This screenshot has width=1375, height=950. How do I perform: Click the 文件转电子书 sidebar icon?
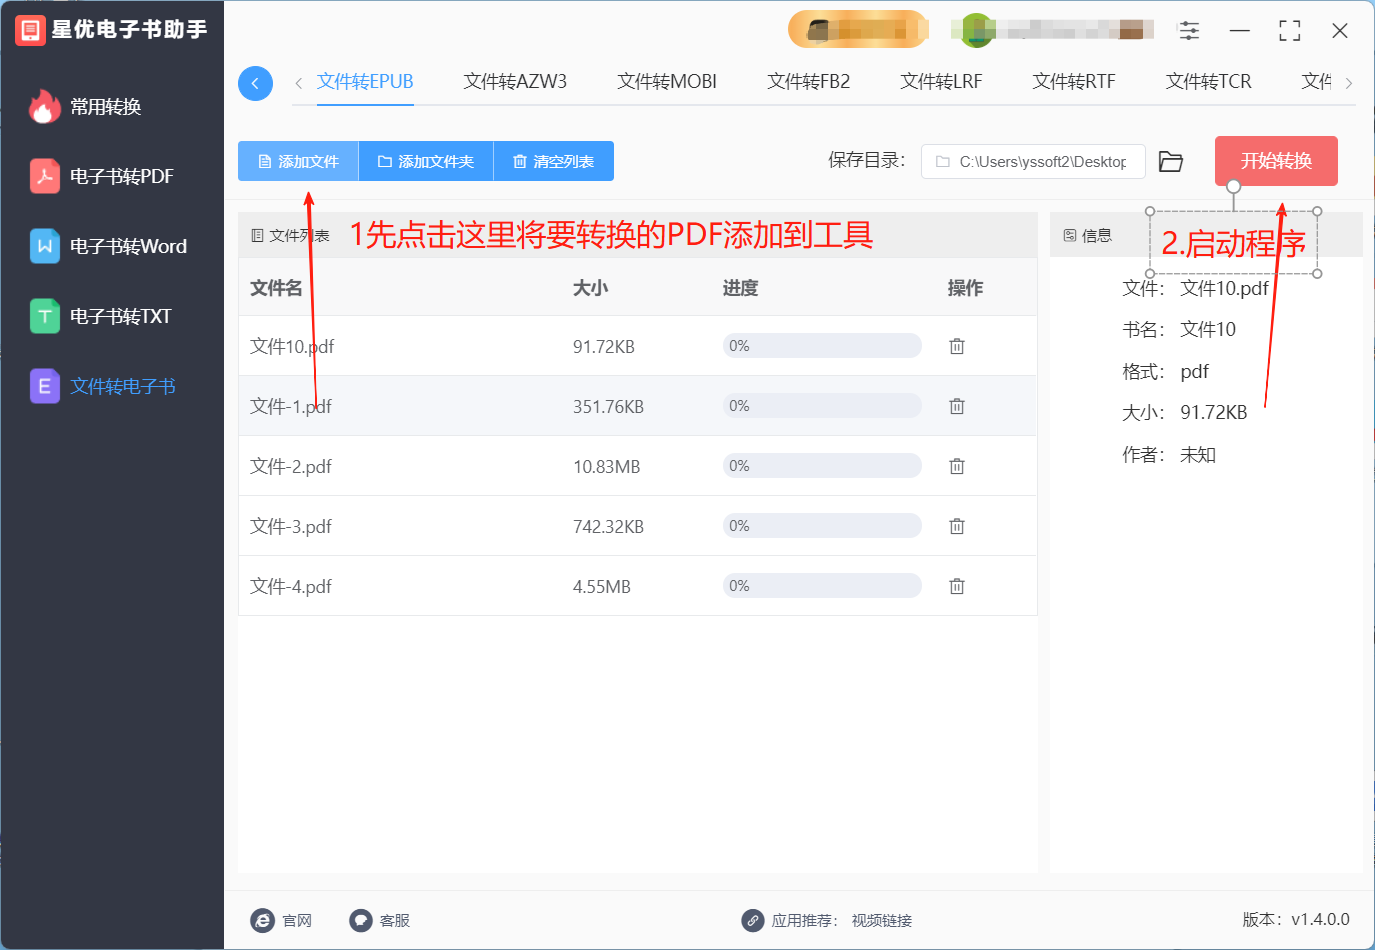(x=44, y=386)
